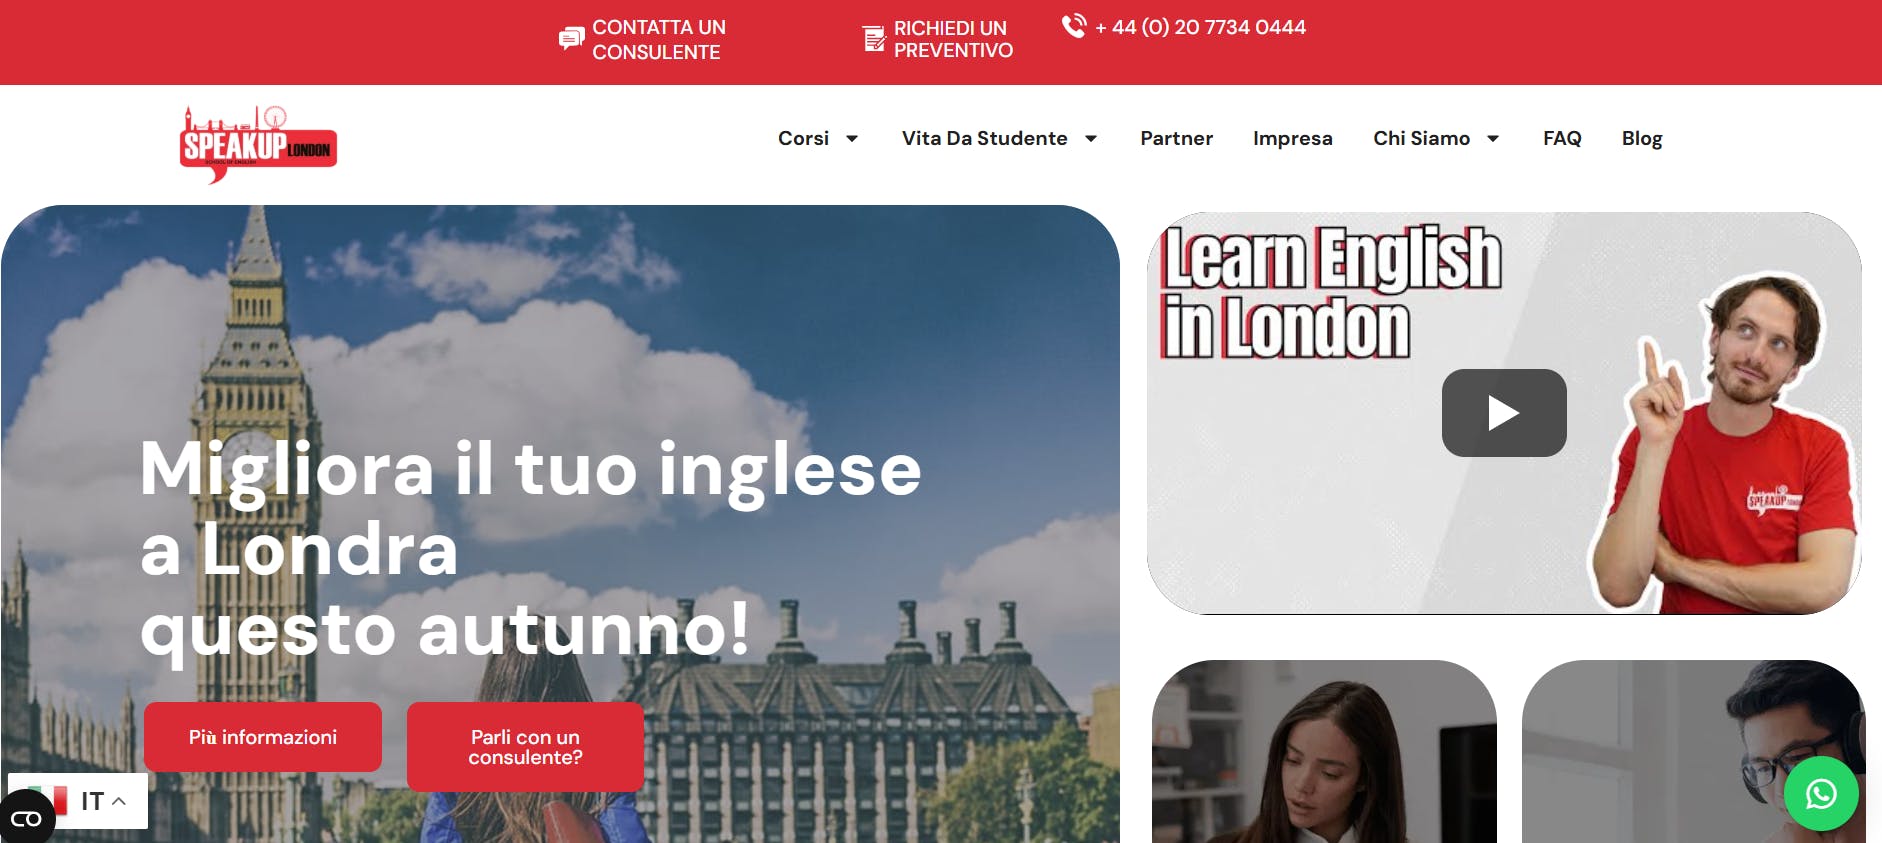Click Parli con un consulente button
1882x843 pixels.
coord(525,747)
